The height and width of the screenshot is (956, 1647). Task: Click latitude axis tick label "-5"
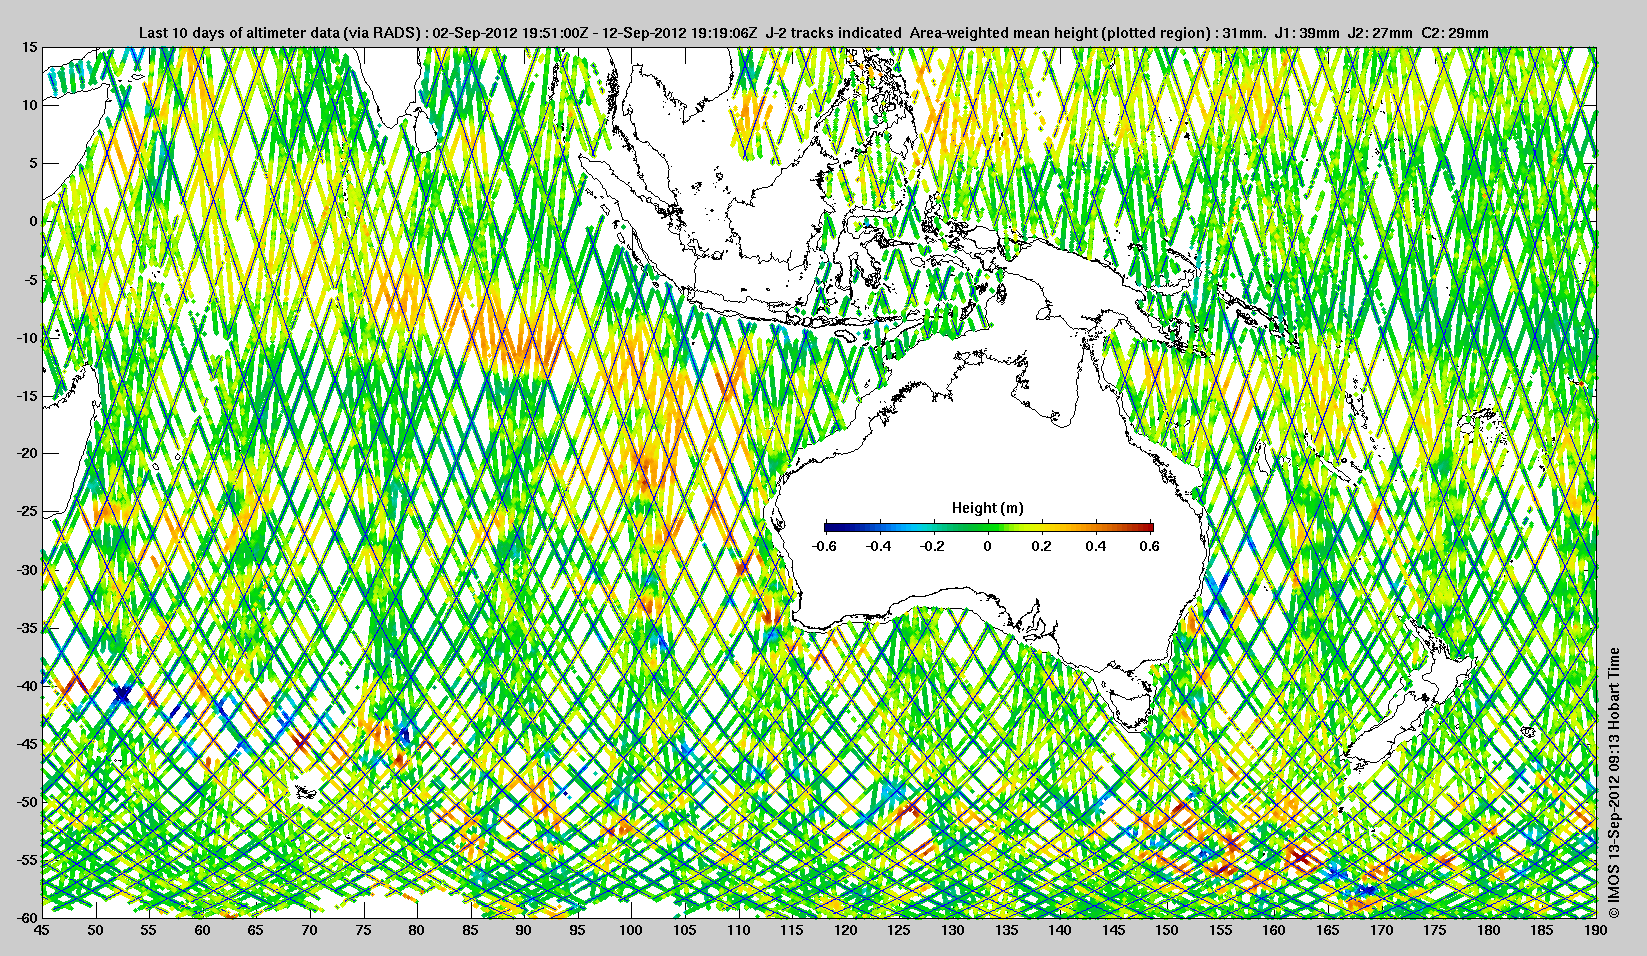(30, 279)
